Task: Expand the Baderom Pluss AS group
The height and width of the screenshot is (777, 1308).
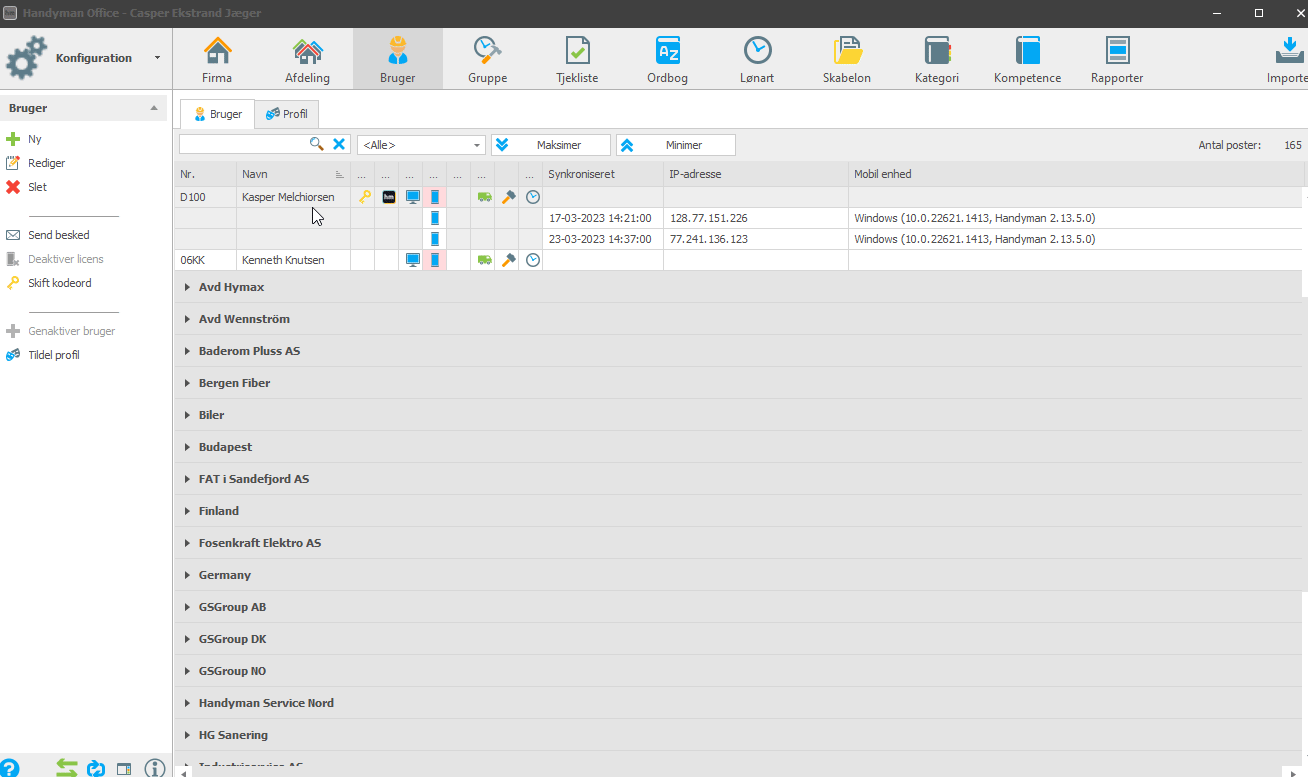Action: click(187, 351)
